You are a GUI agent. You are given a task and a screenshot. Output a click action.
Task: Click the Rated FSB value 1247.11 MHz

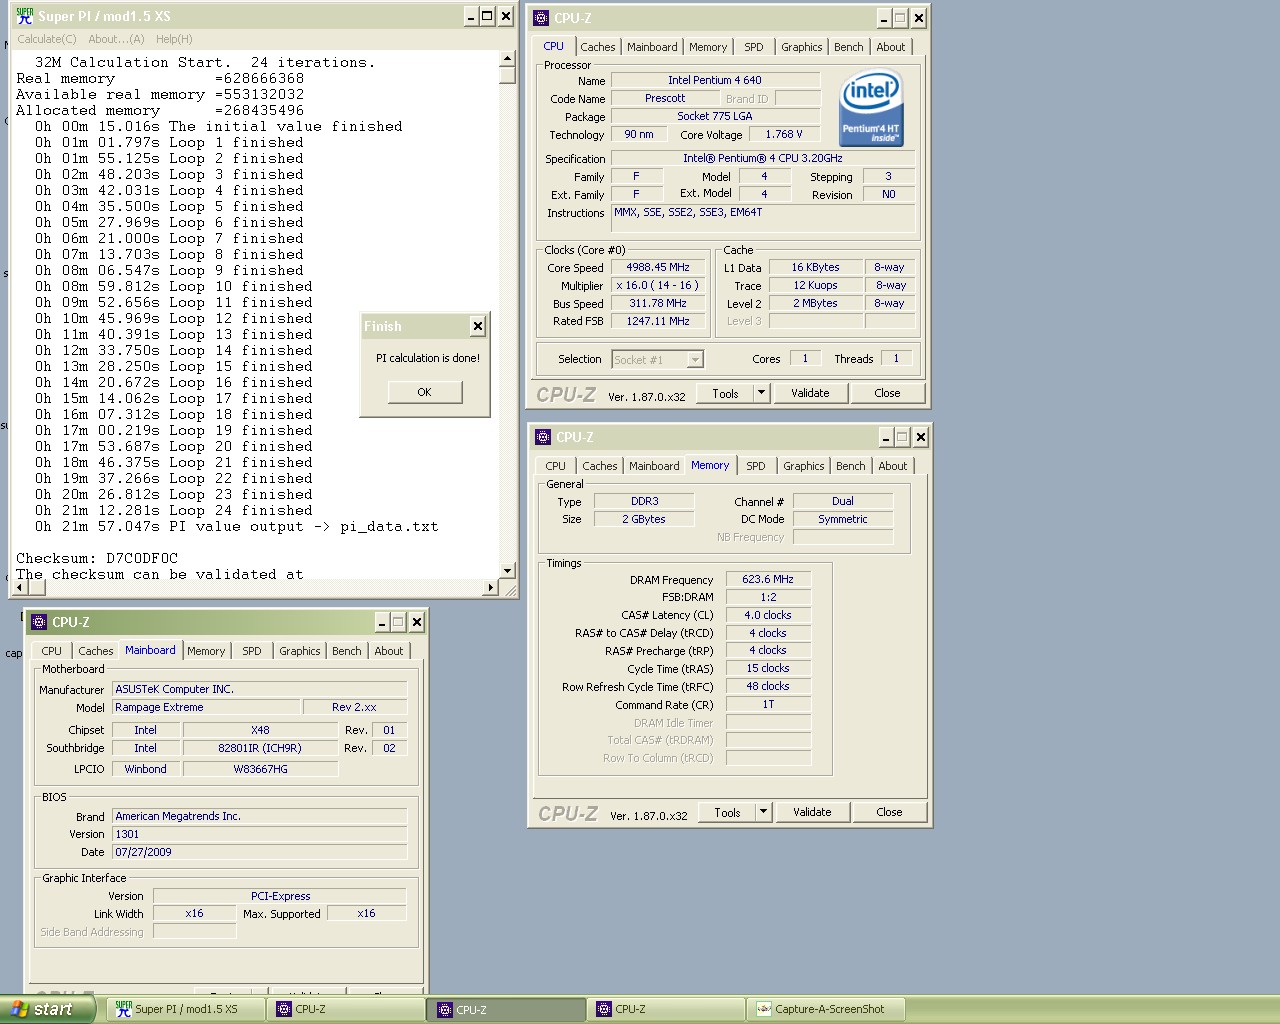[x=657, y=322]
